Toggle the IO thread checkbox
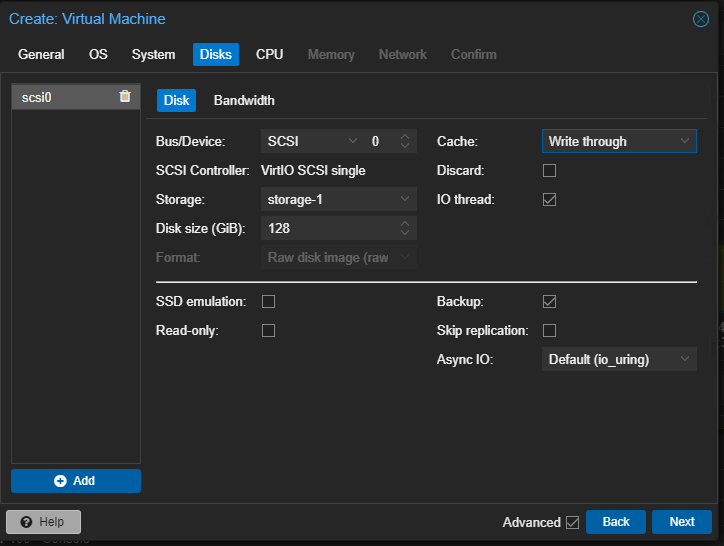Screen dimensions: 724x546 point(549,200)
